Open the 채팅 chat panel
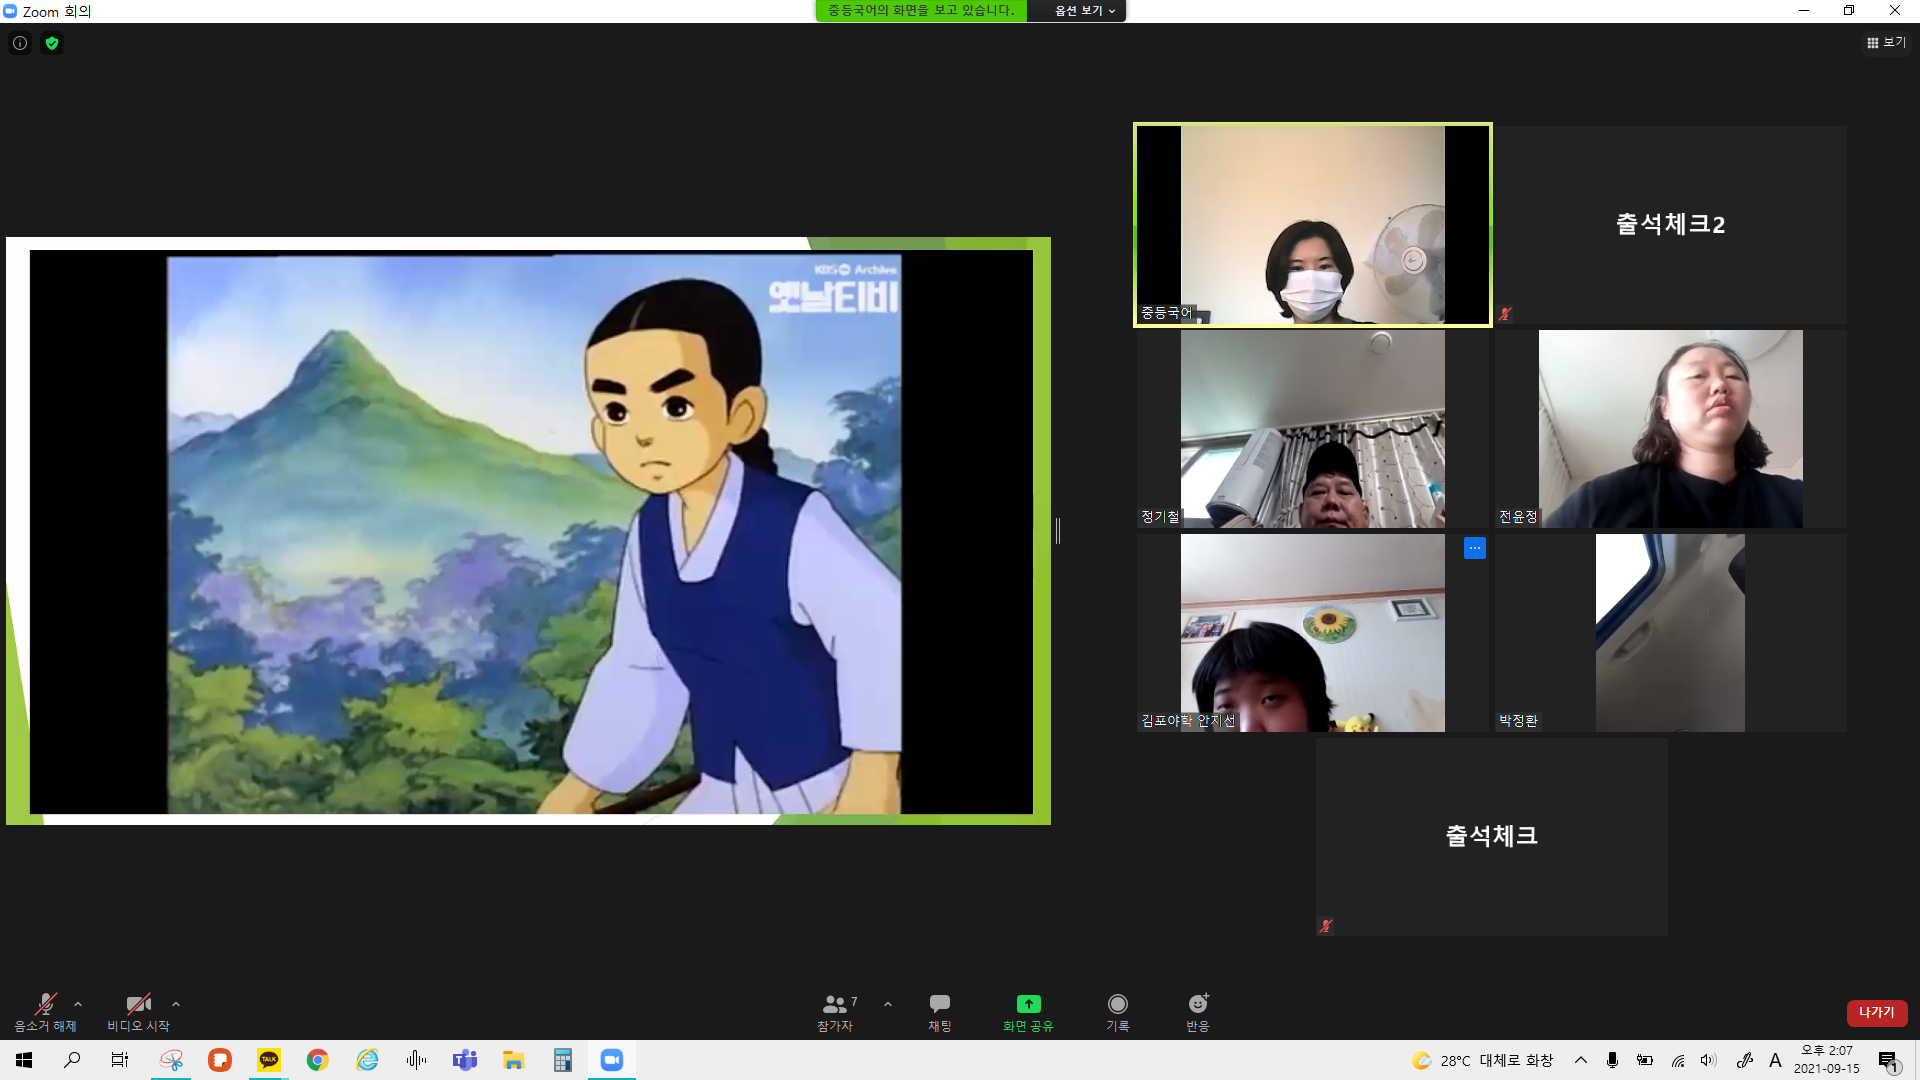This screenshot has height=1080, width=1920. coord(940,1012)
